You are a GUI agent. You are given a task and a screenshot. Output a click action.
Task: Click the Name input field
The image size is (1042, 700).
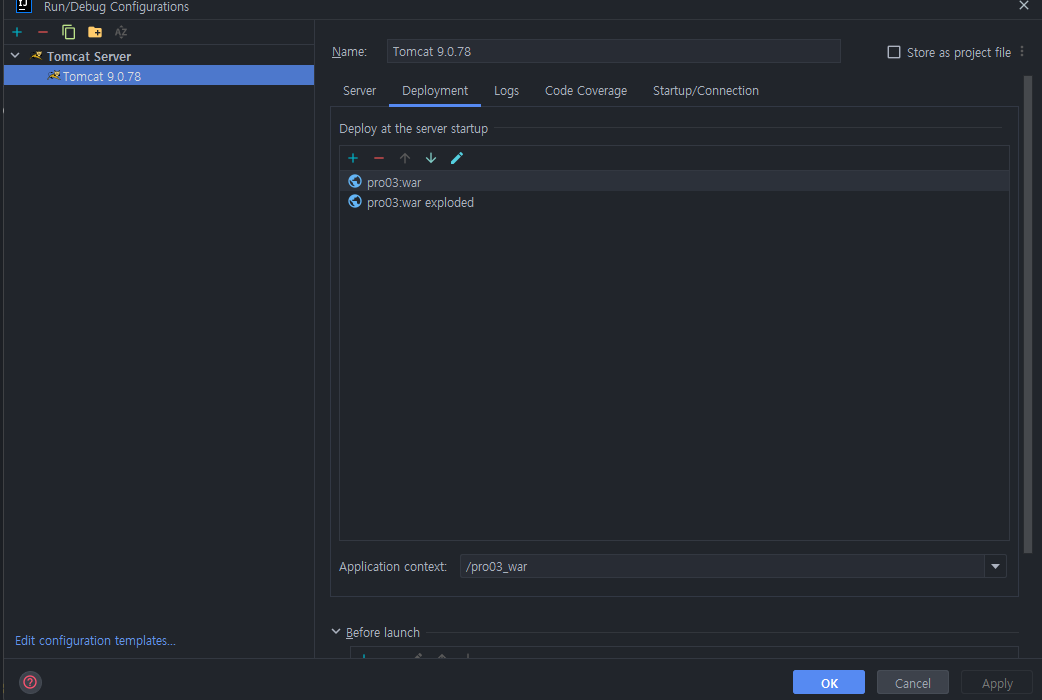pos(613,51)
